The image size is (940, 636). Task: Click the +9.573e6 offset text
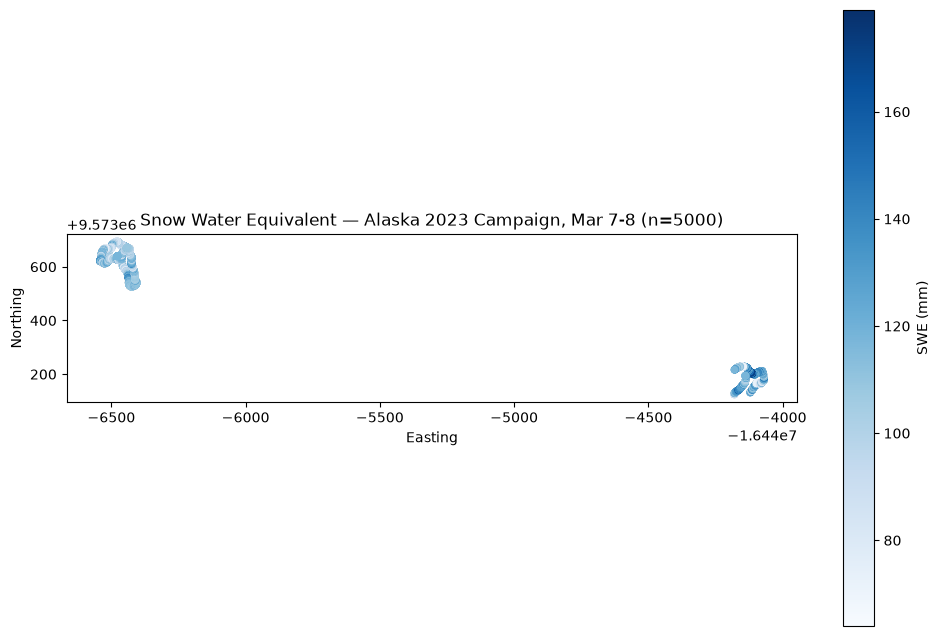[102, 225]
